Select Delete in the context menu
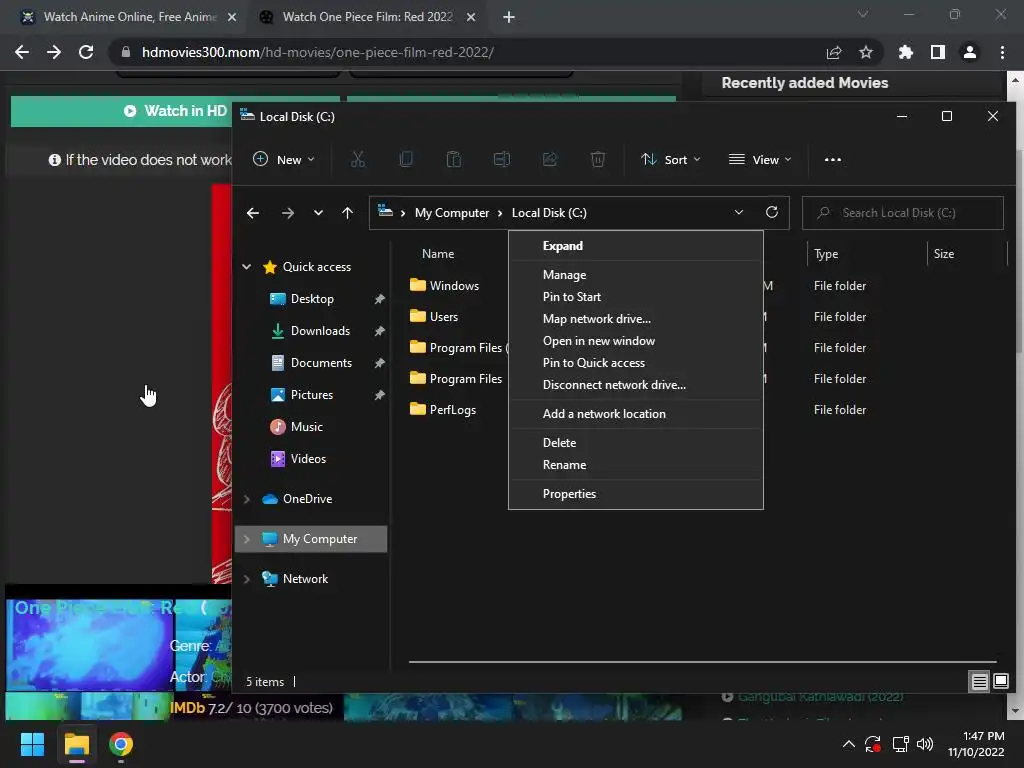Screen dimensions: 1024x768 pos(635,443)
